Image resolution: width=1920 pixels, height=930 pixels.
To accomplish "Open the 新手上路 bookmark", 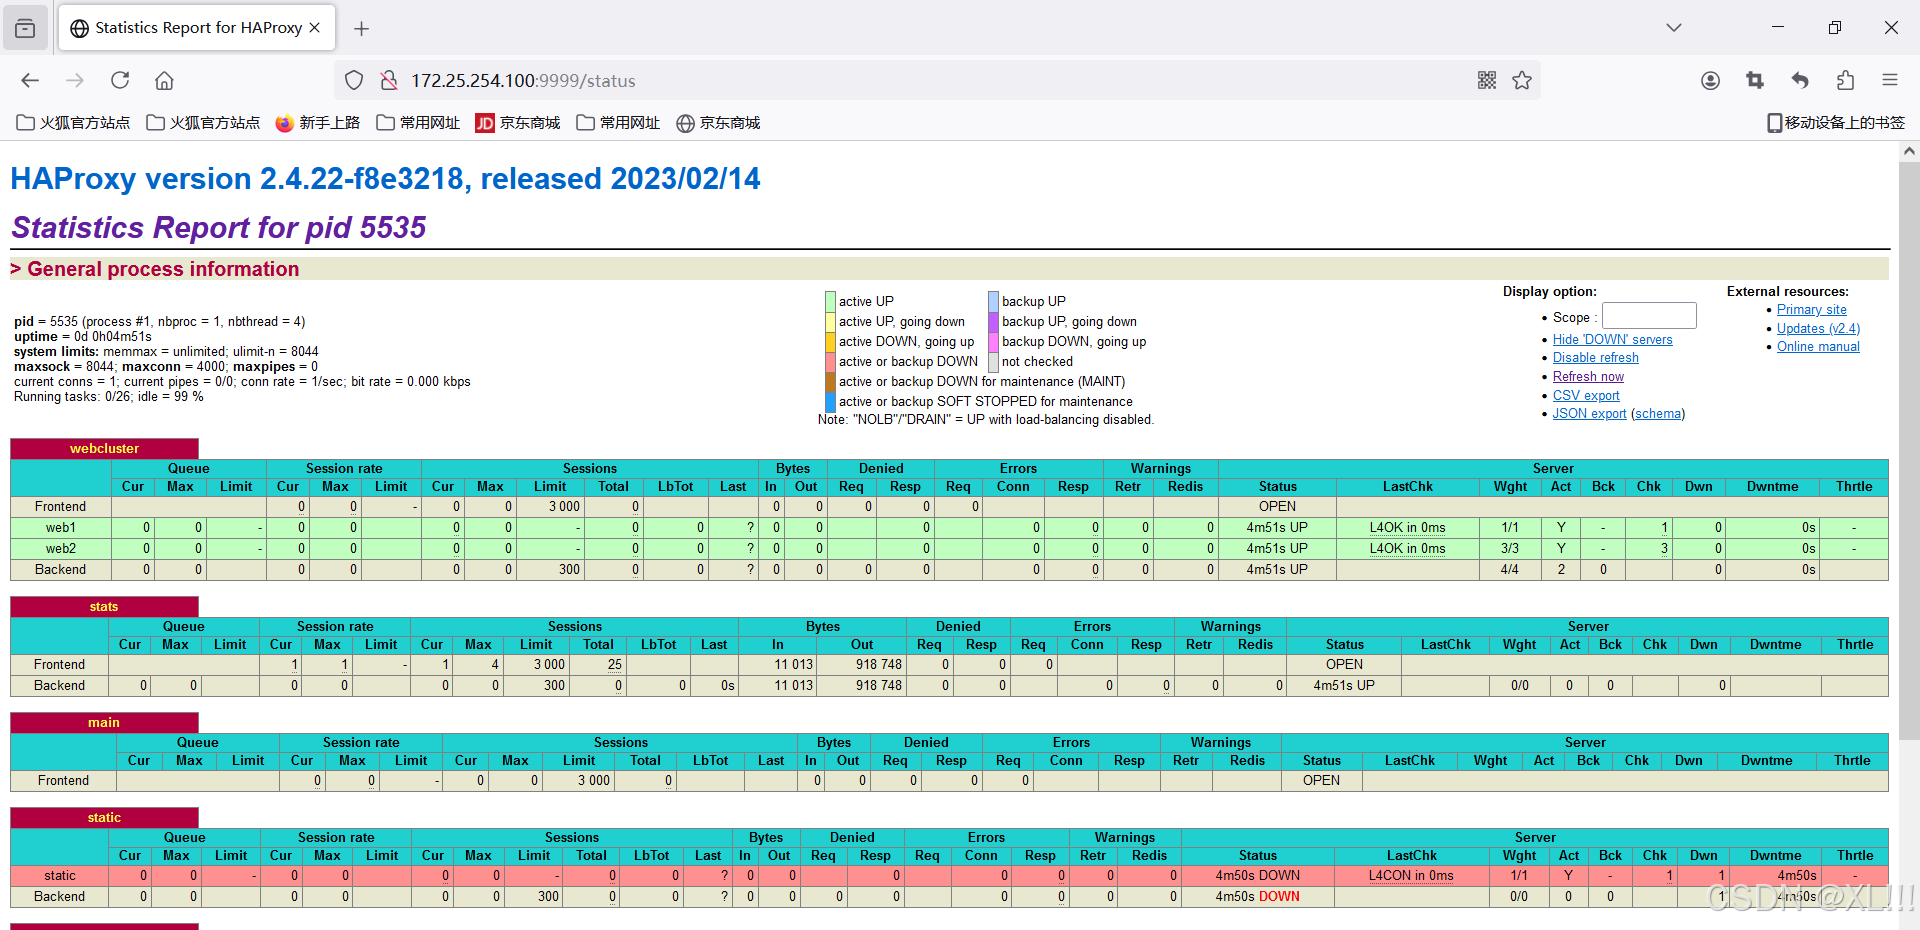I will tap(317, 123).
